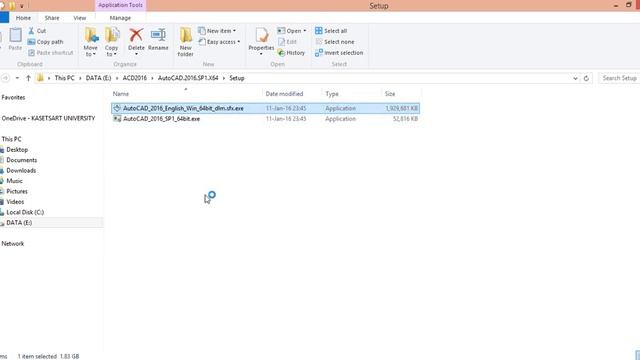Viewport: 640px width, 360px height.
Task: Click Invert selection in ribbon
Action: pos(339,53)
